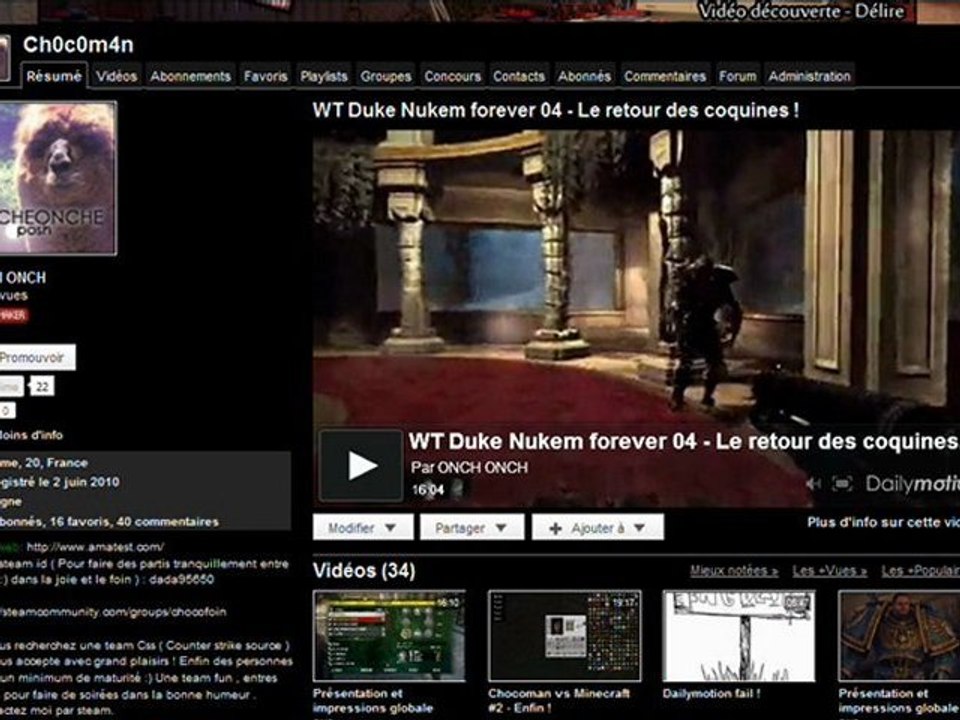The image size is (960, 720).
Task: Click the Mieux notées link
Action: point(734,571)
